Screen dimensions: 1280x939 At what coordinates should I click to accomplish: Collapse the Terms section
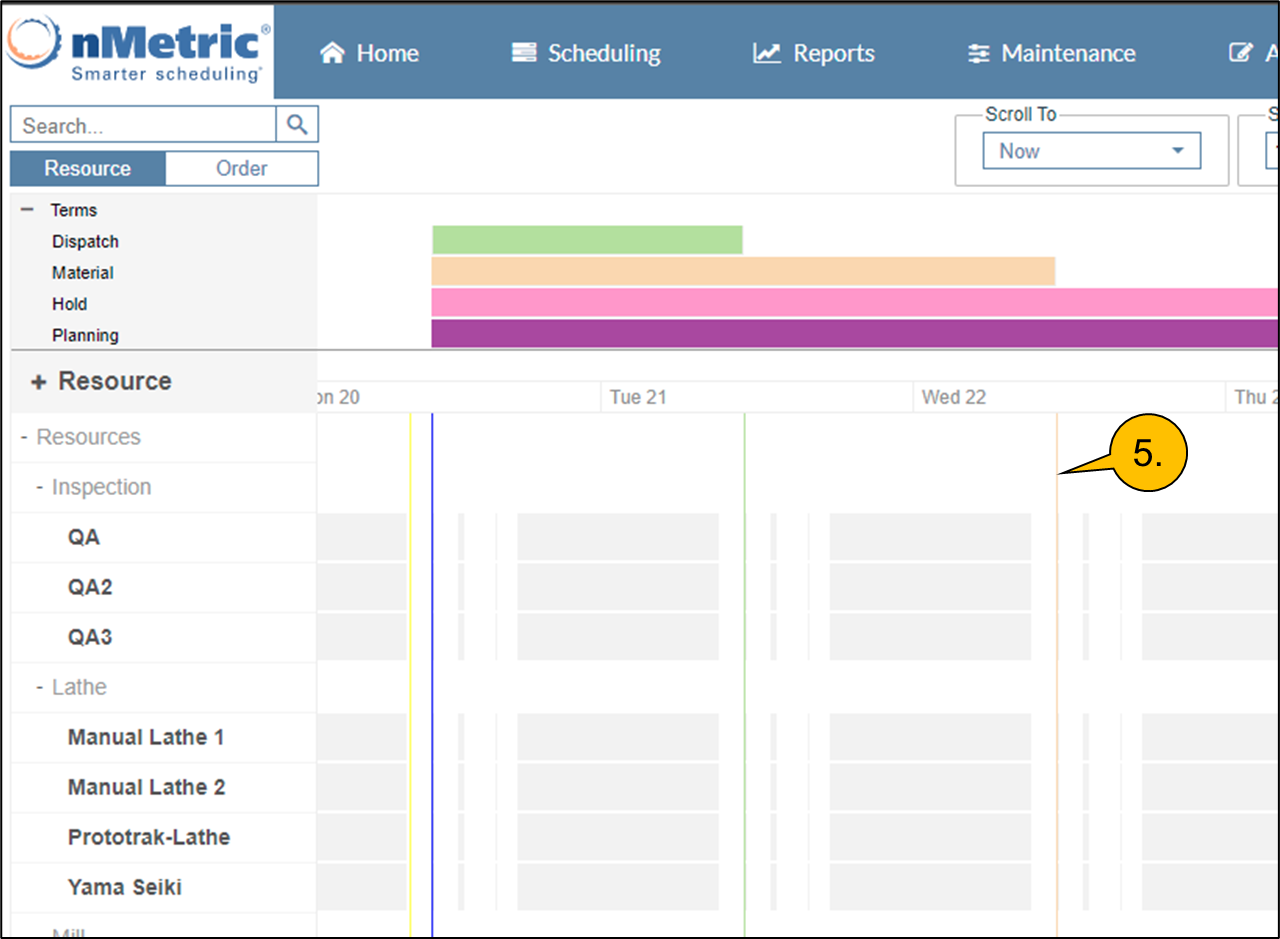pos(27,210)
